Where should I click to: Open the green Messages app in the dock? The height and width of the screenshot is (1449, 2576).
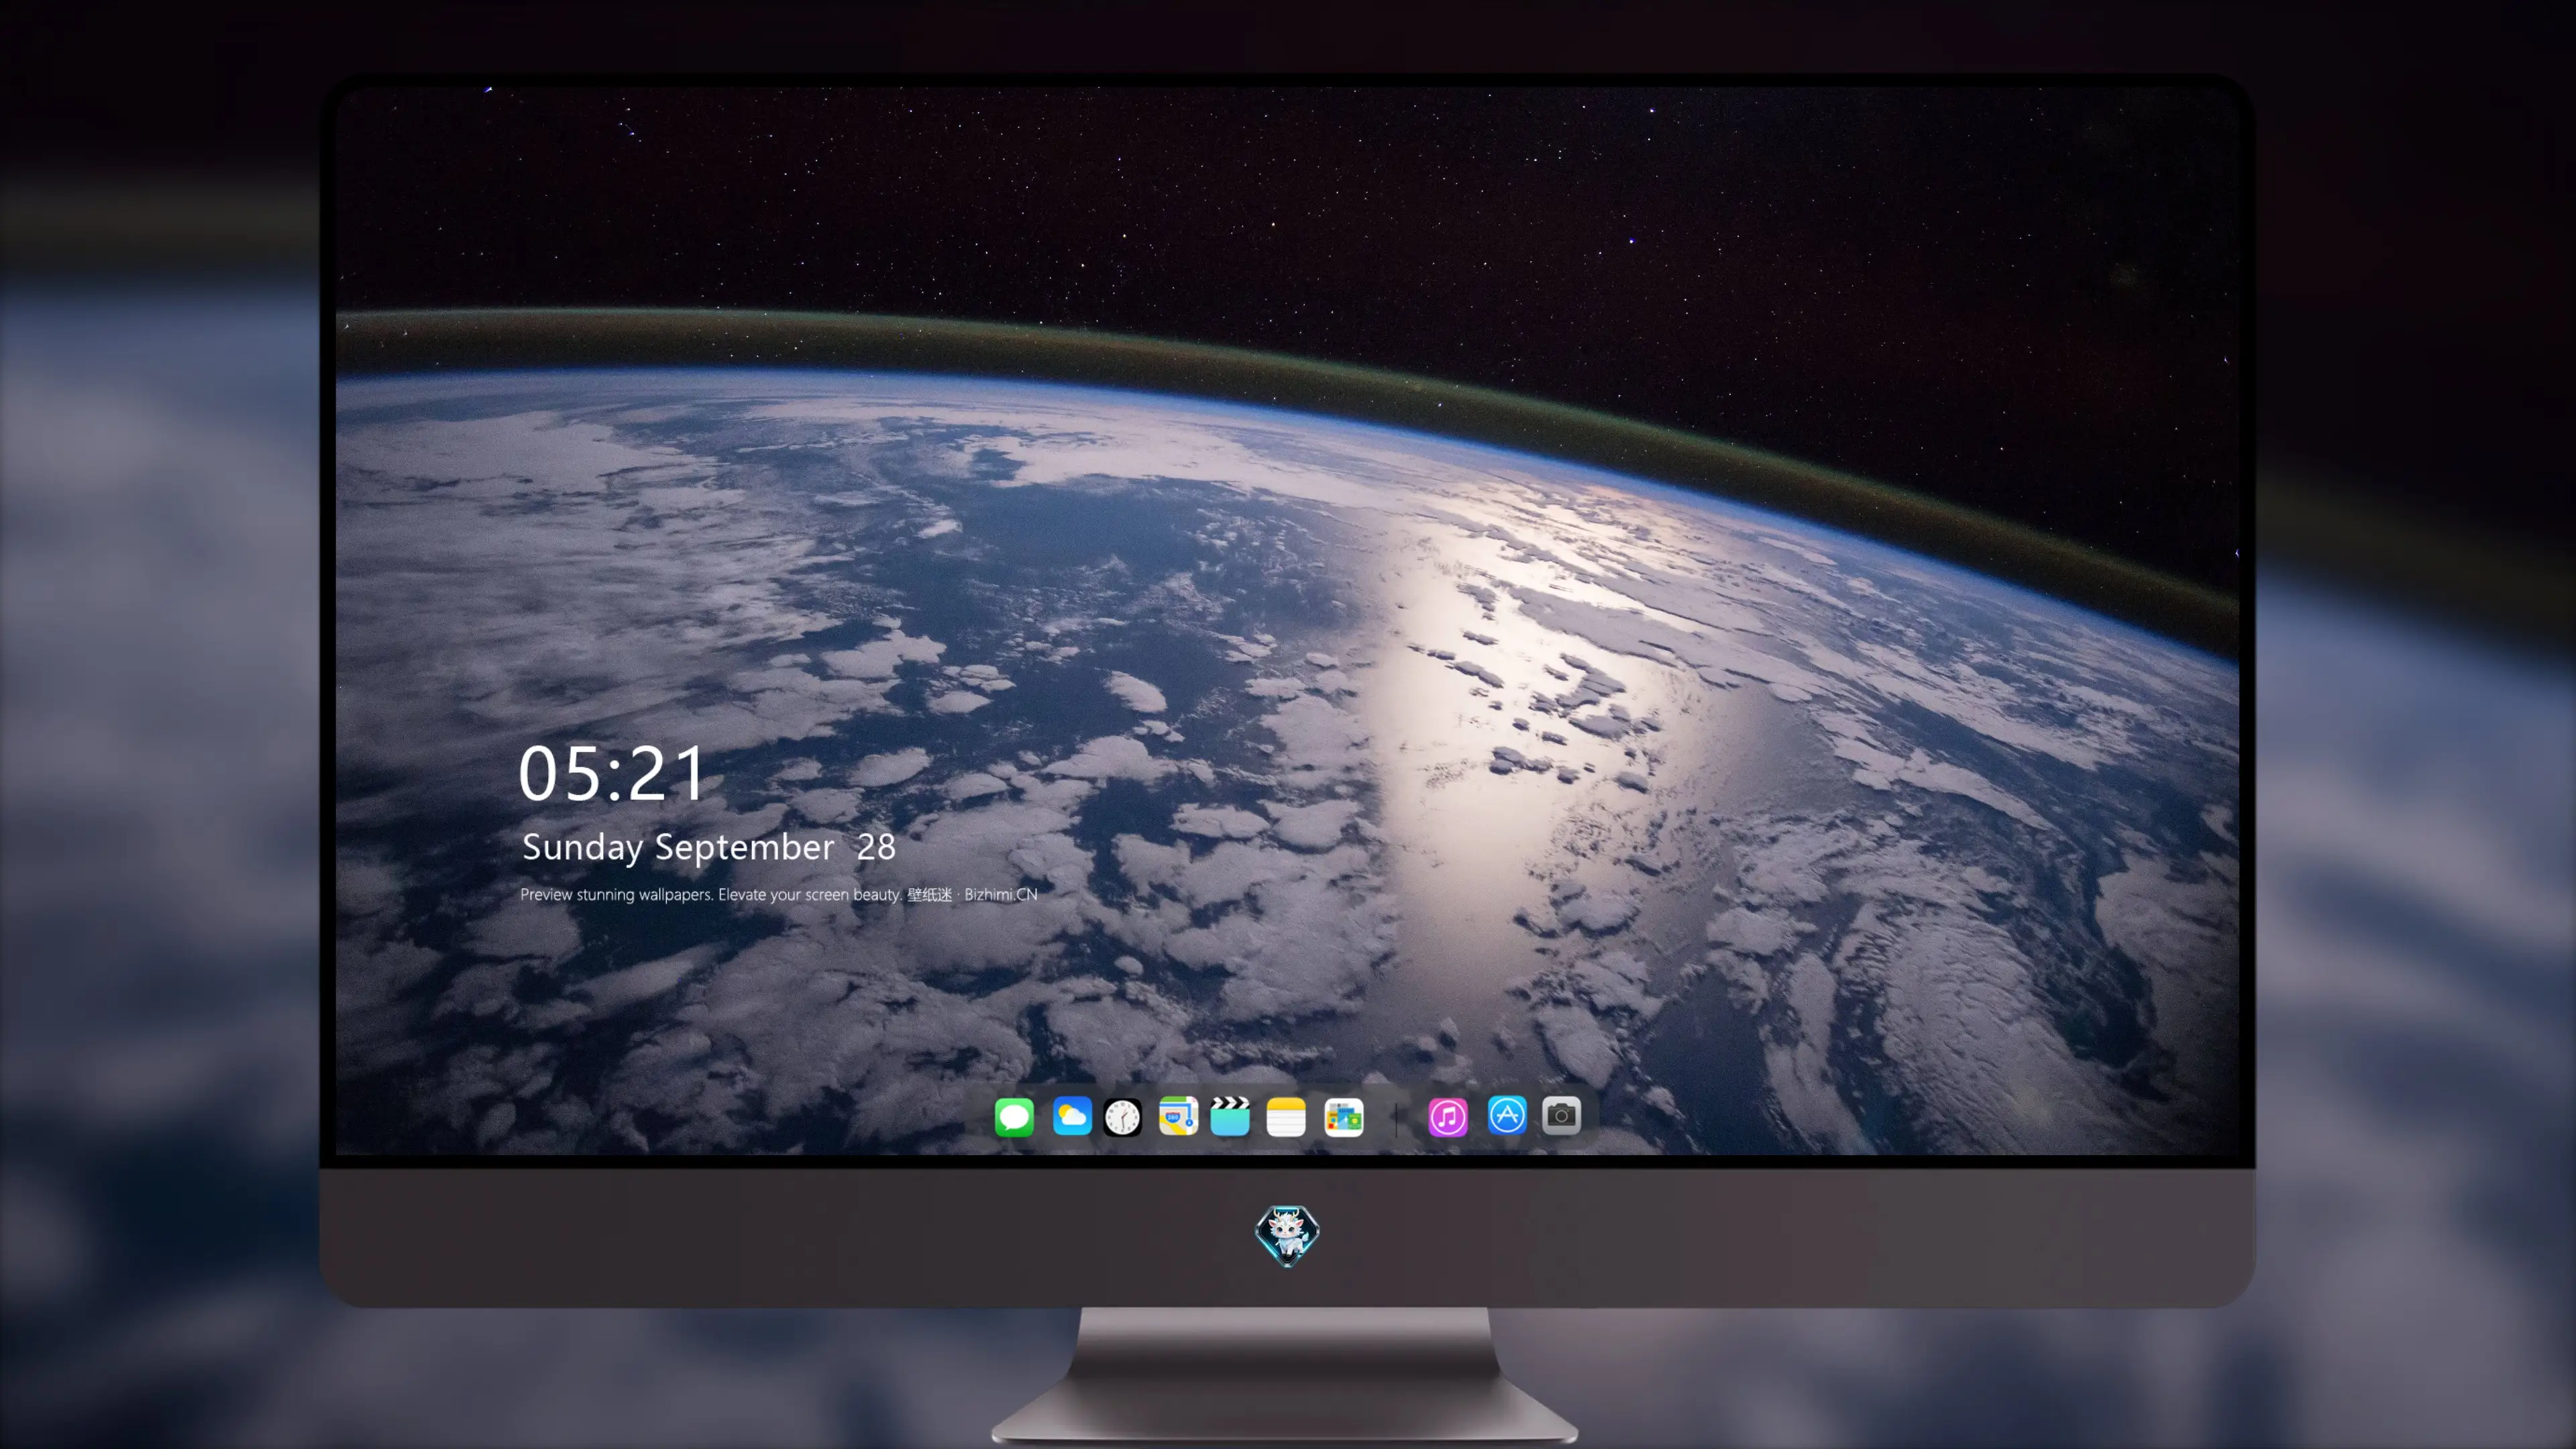(1014, 1117)
